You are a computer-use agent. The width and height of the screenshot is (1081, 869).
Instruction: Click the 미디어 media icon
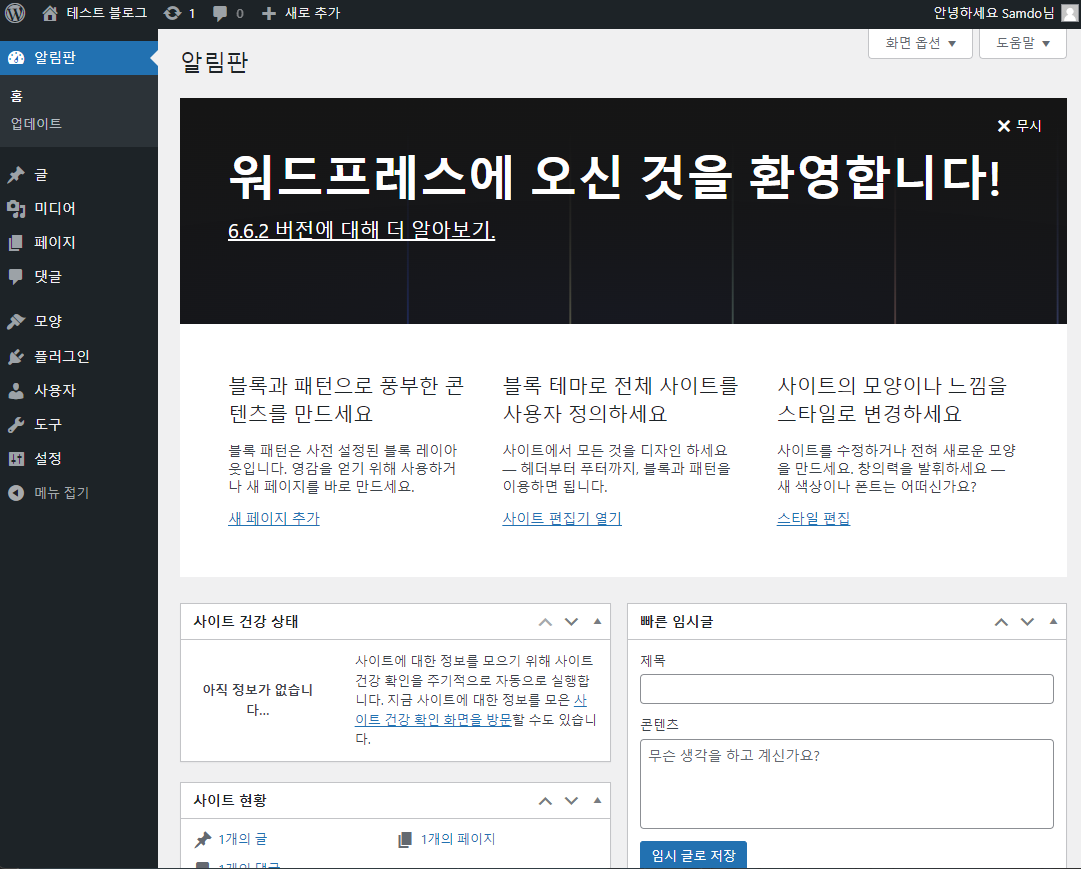(16, 209)
